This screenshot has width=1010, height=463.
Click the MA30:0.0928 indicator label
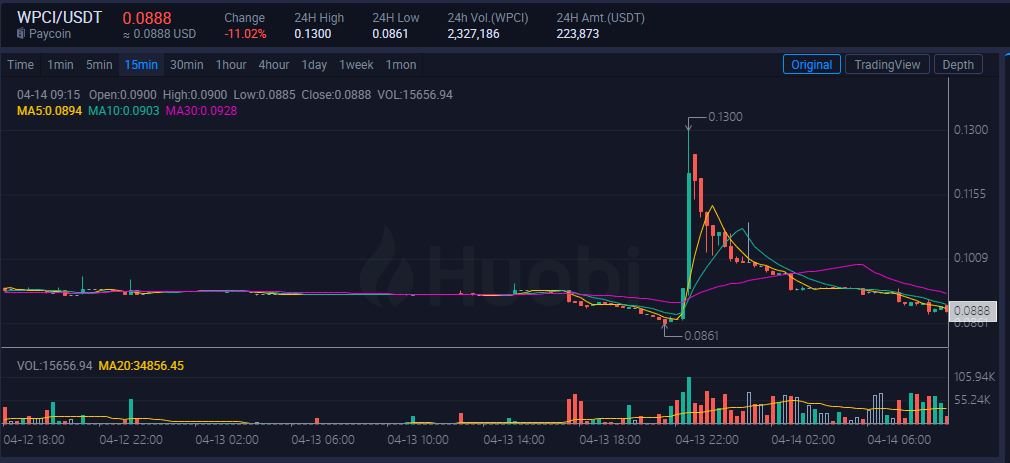[201, 111]
